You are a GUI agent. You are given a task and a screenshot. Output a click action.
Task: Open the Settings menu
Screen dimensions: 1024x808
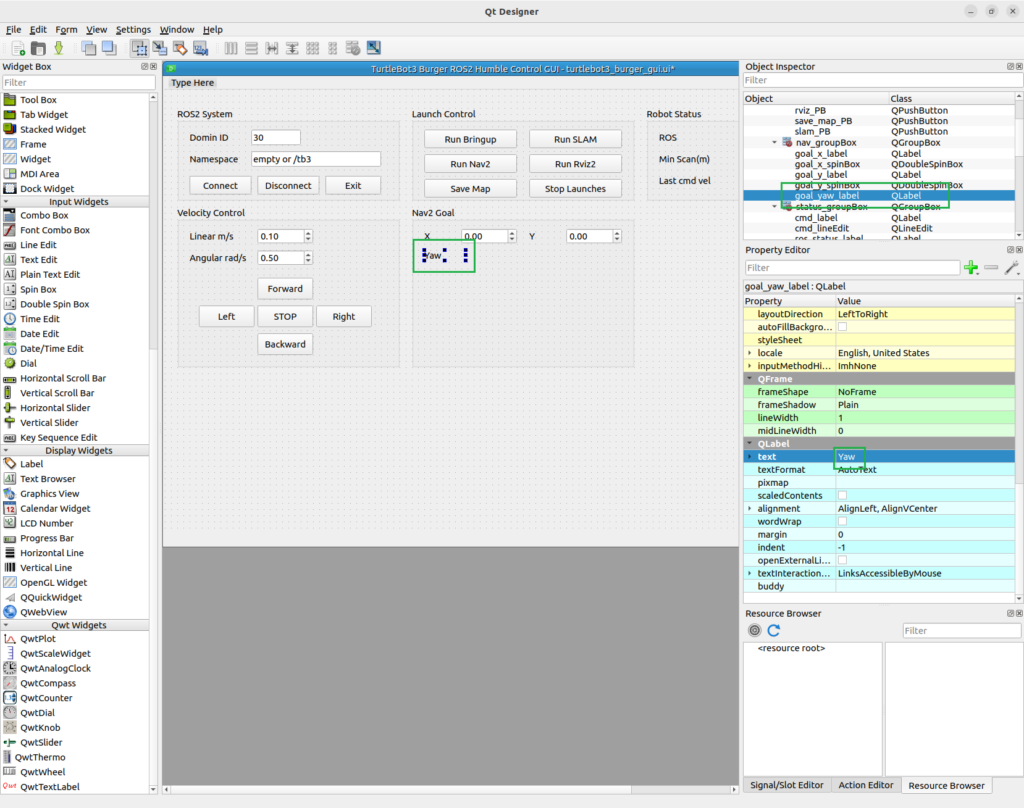(133, 29)
